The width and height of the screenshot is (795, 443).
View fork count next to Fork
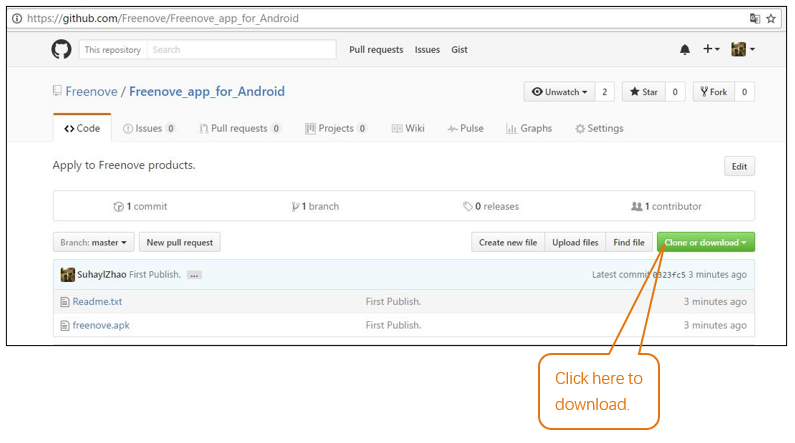click(x=744, y=92)
